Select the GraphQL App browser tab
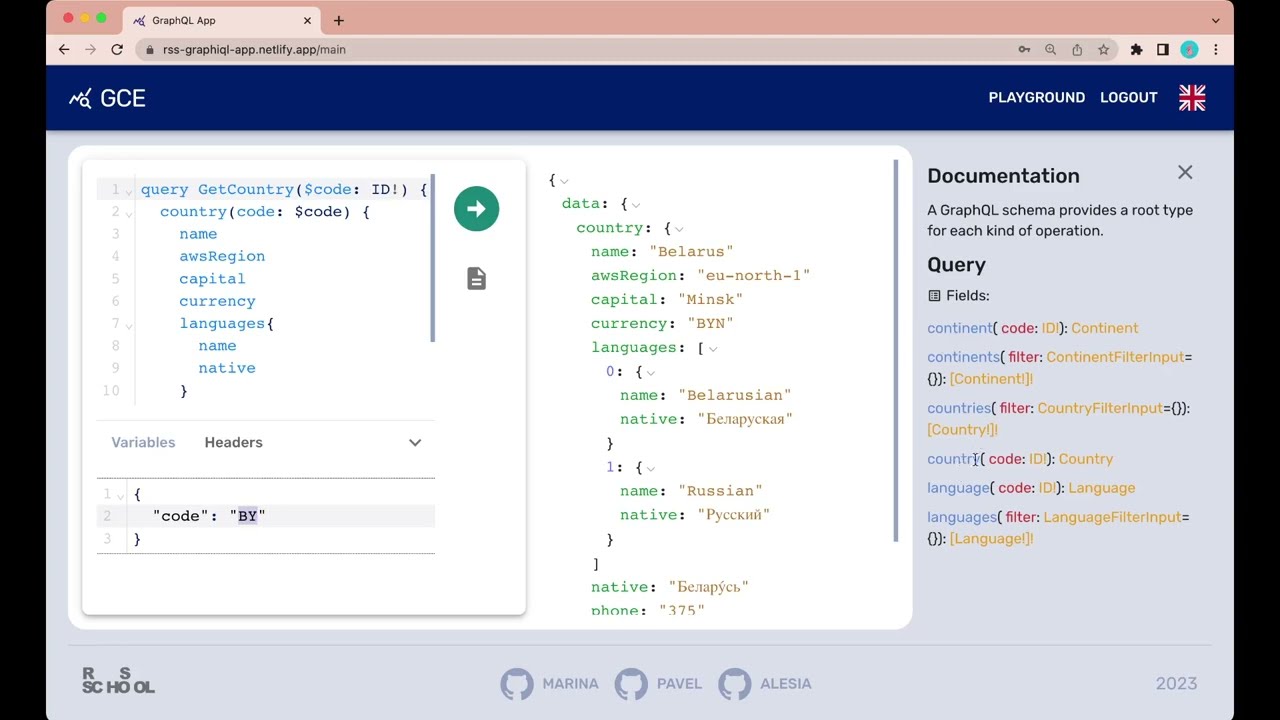Viewport: 1280px width, 720px height. click(222, 20)
